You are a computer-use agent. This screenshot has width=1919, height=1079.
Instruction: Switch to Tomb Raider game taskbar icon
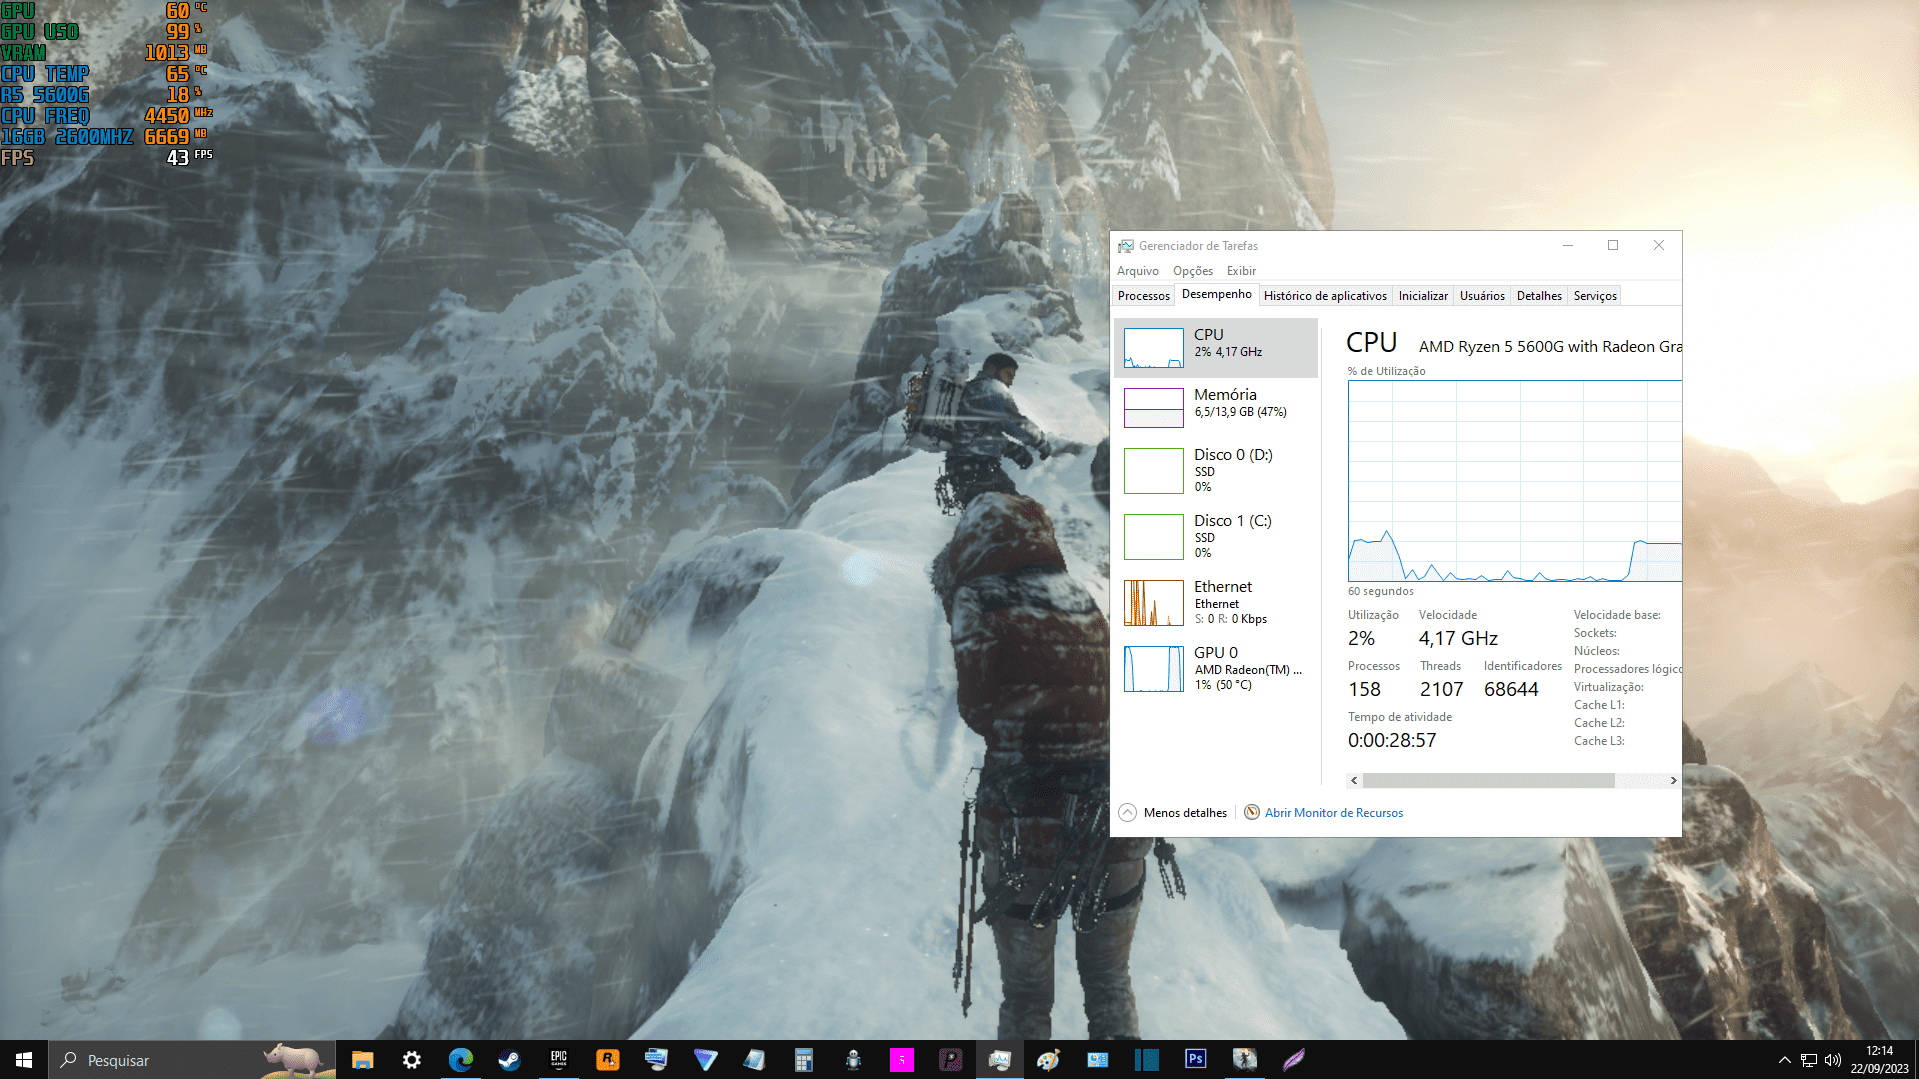pos(1244,1060)
